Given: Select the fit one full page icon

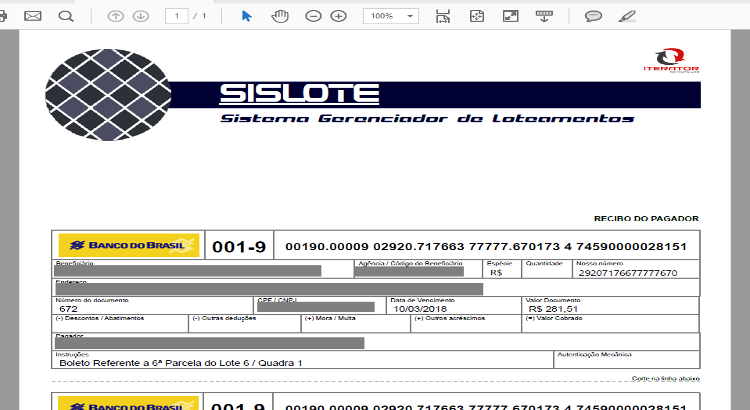Looking at the screenshot, I should coord(477,16).
